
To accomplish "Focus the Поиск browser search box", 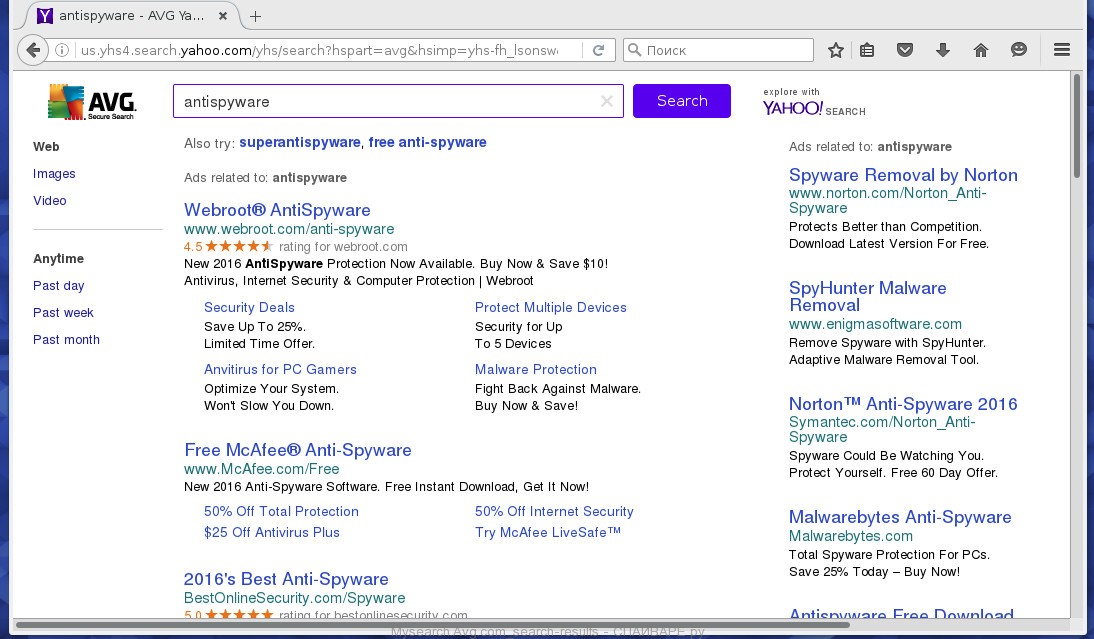I will tap(718, 50).
